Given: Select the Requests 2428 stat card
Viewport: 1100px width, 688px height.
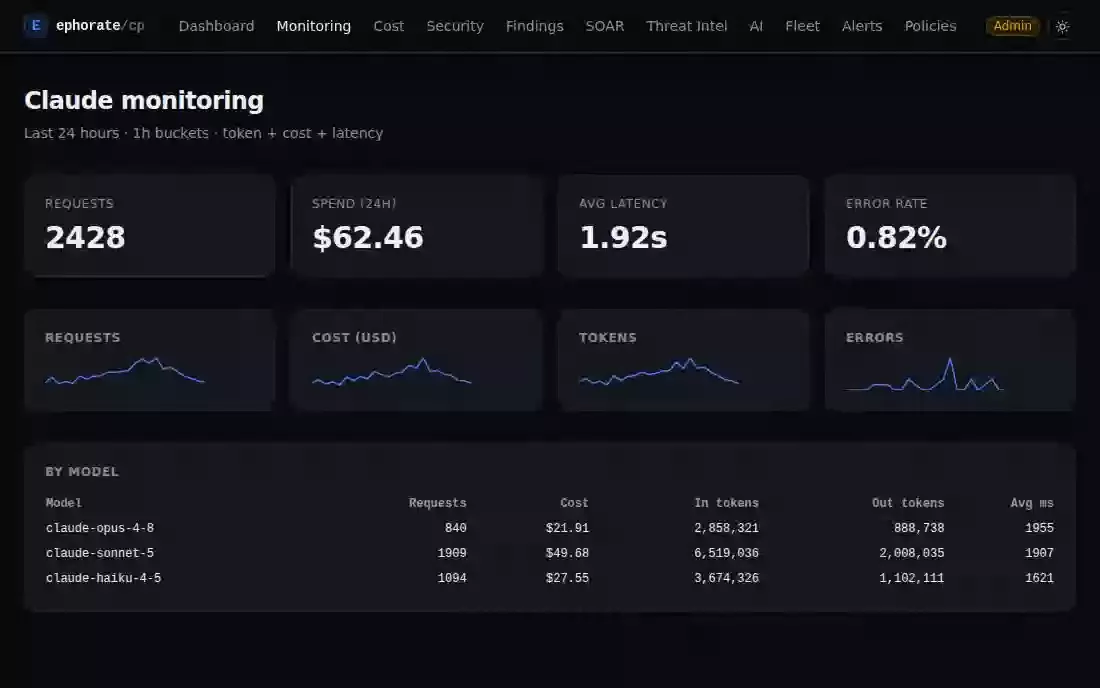Looking at the screenshot, I should 149,226.
